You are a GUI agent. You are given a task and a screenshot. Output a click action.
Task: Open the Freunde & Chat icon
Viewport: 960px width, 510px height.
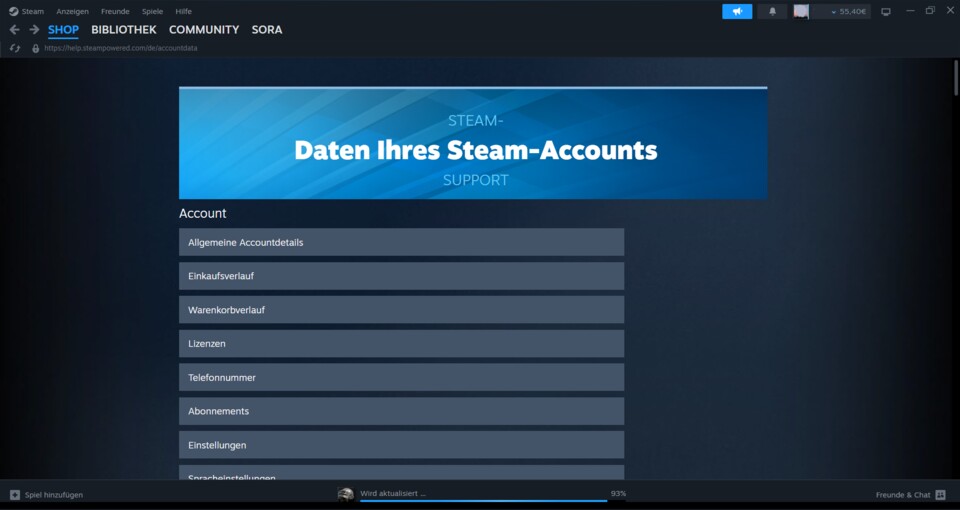click(x=941, y=495)
